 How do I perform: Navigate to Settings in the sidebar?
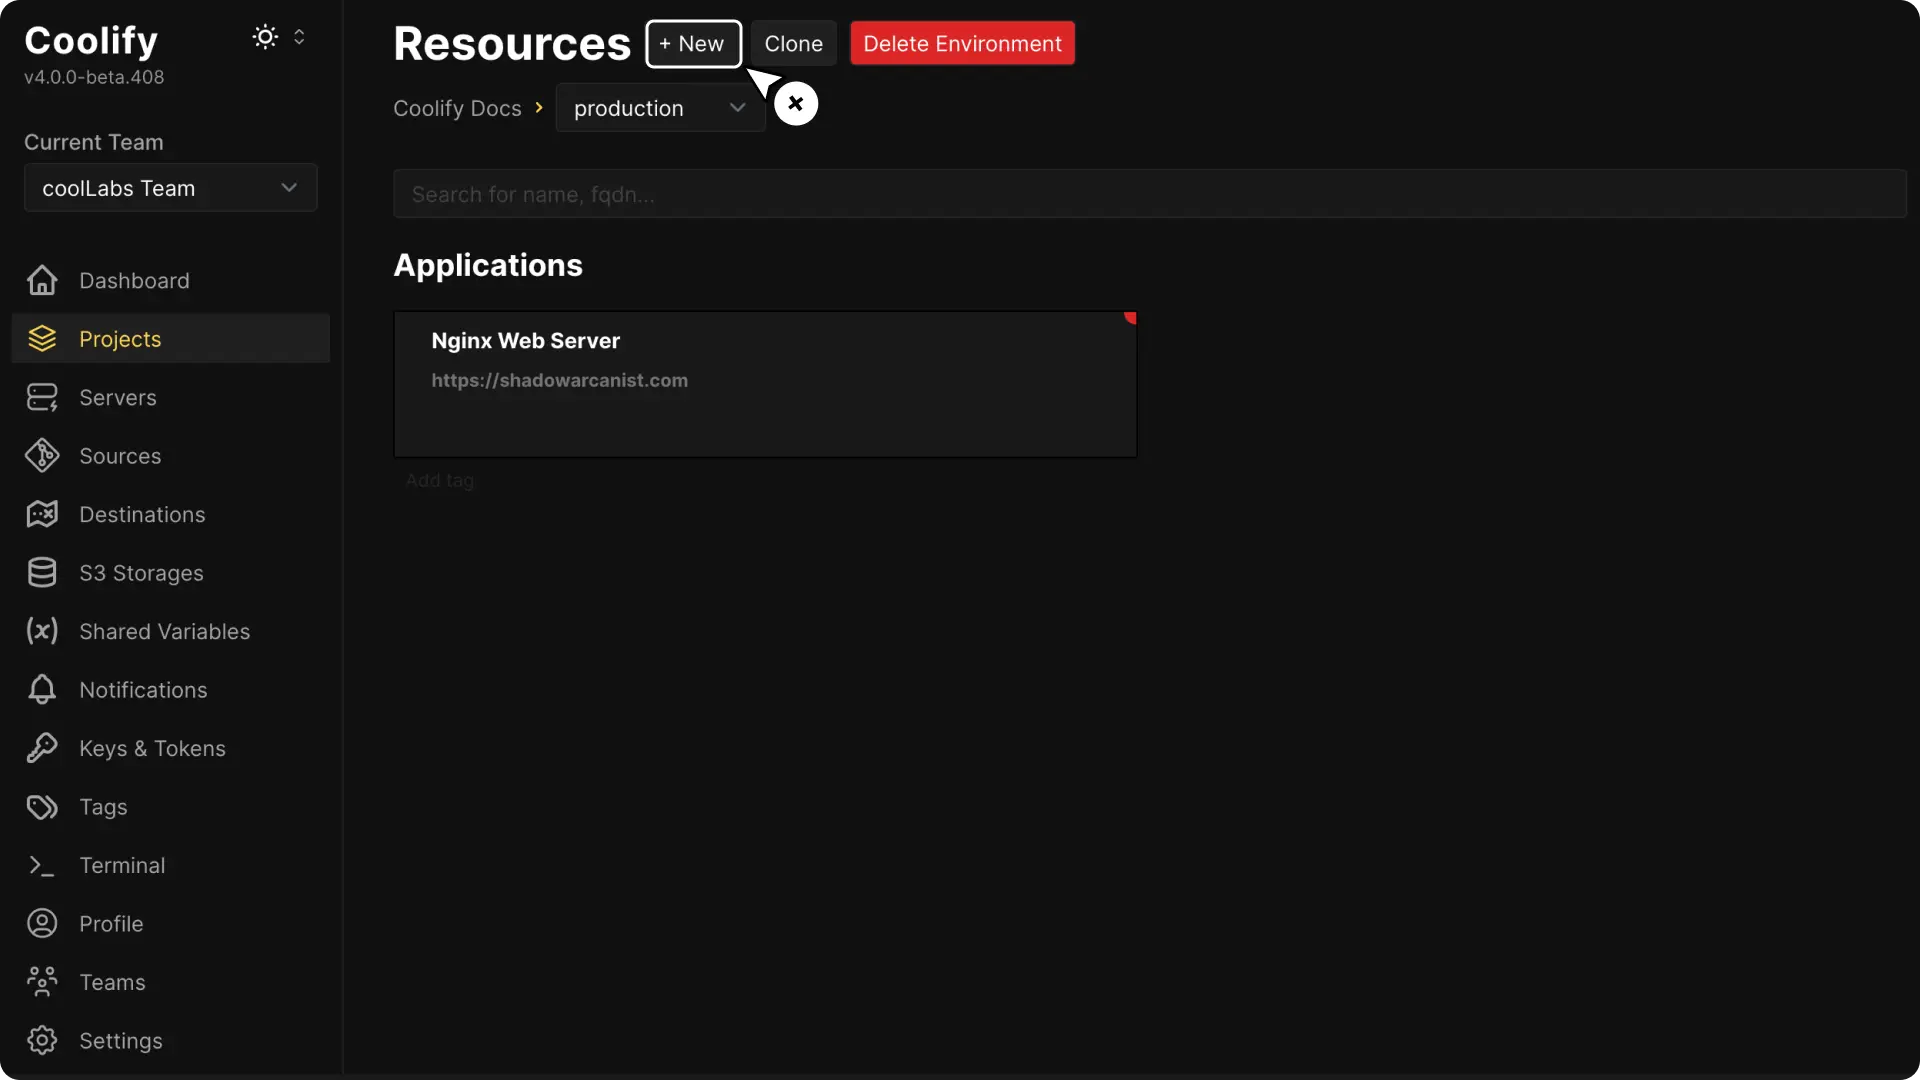coord(119,1040)
